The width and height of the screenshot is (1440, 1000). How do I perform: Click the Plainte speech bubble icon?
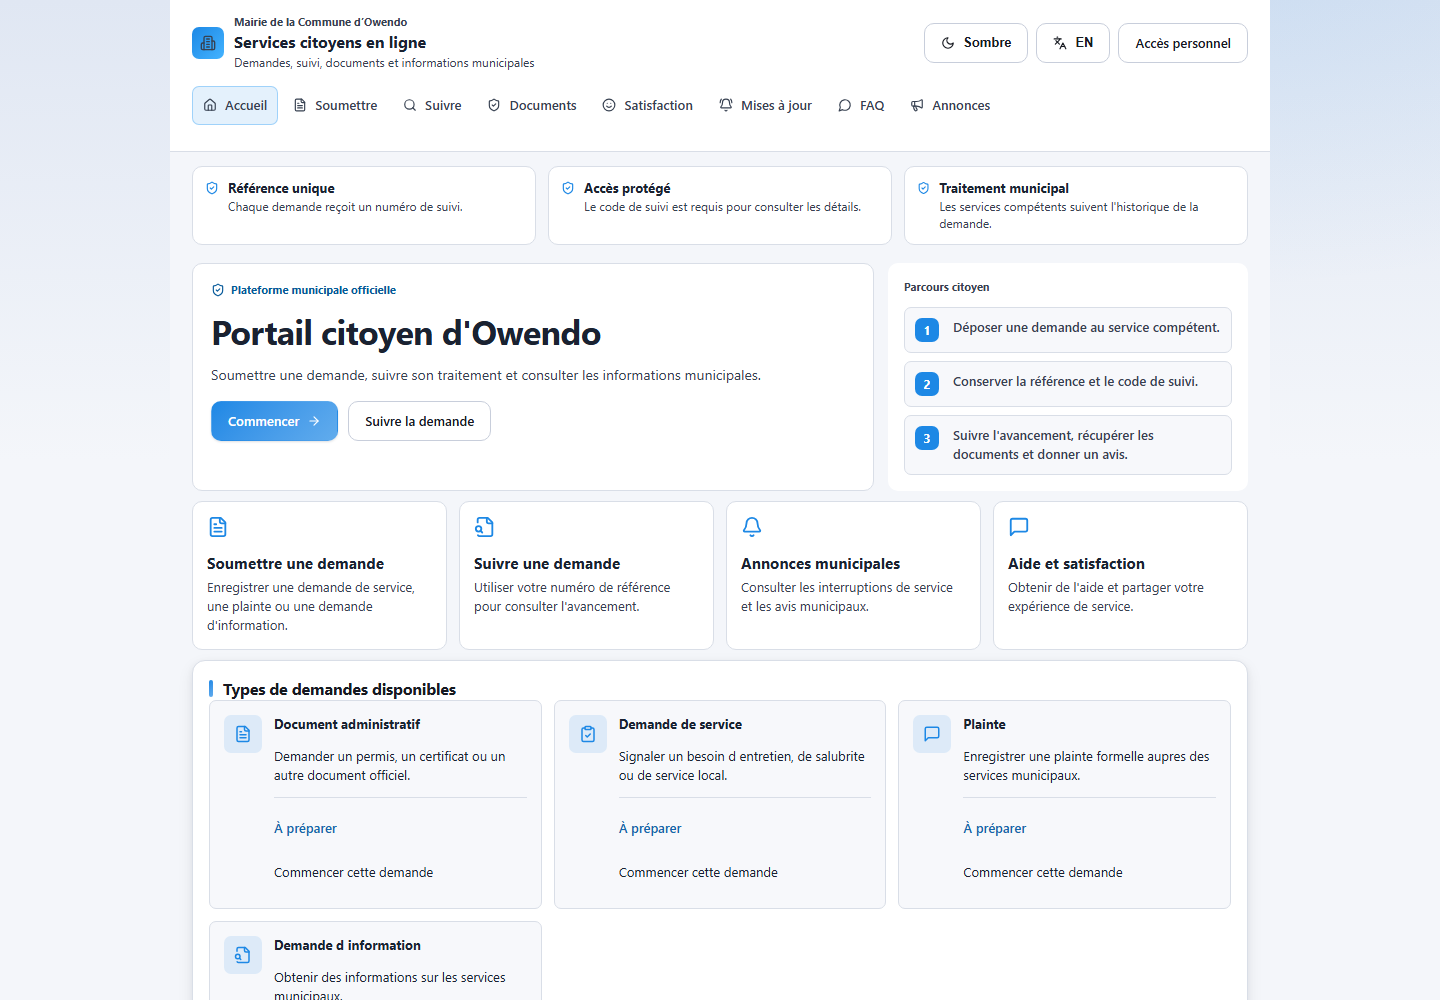pyautogui.click(x=932, y=734)
